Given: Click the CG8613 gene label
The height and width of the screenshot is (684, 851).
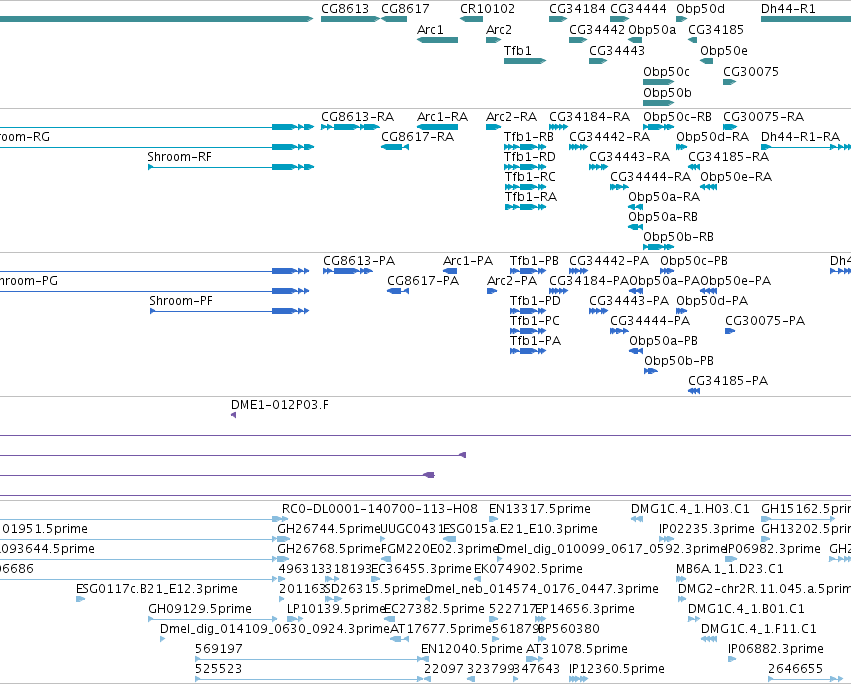Looking at the screenshot, I should [345, 9].
